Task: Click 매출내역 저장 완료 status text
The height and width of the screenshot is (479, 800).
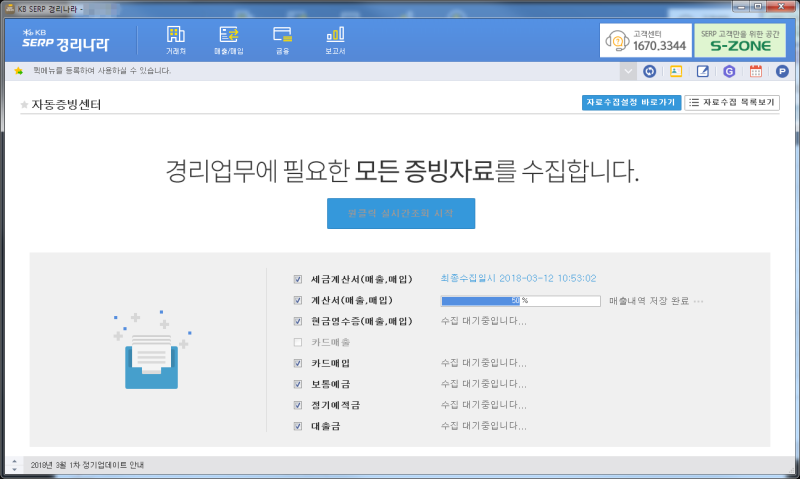Action: 649,301
